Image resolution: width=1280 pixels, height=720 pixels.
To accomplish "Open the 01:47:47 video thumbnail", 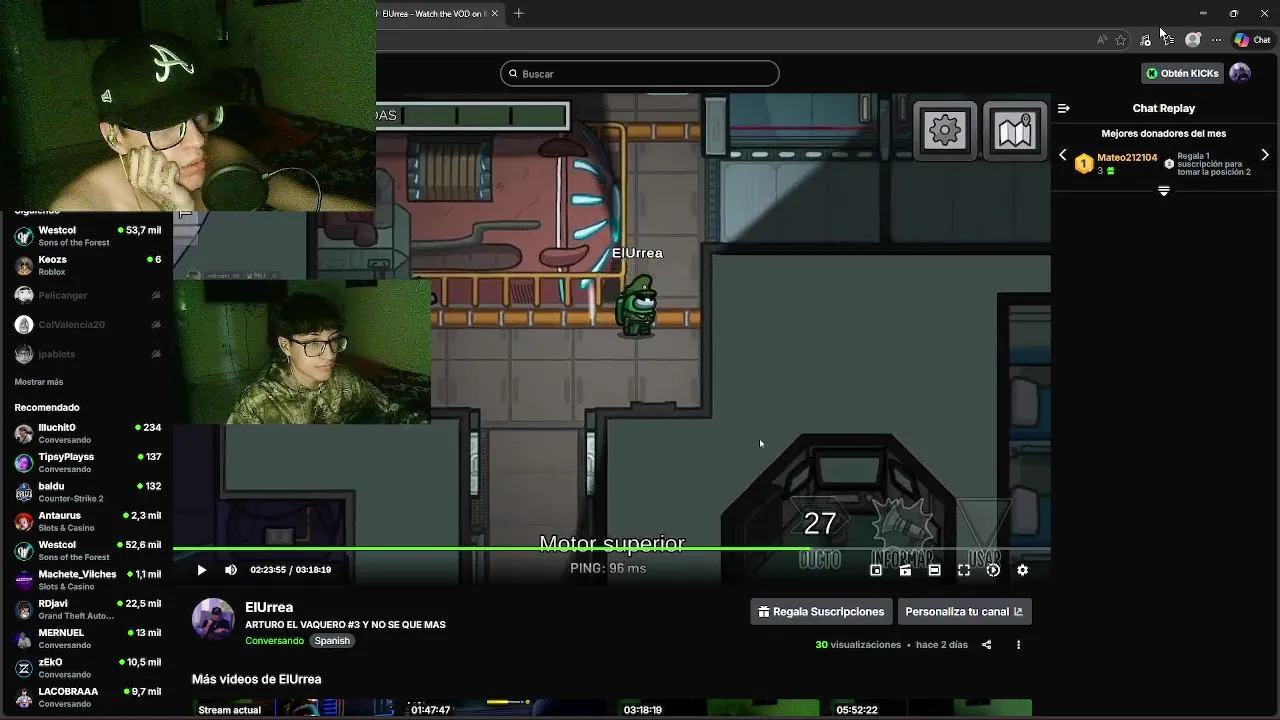I will point(505,709).
